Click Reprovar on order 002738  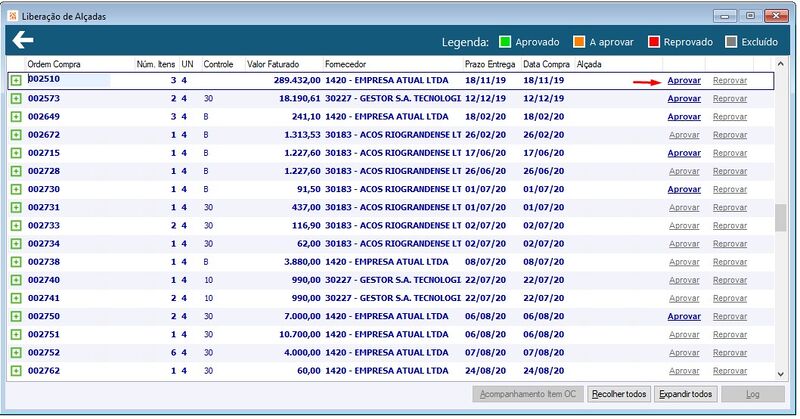tap(730, 262)
